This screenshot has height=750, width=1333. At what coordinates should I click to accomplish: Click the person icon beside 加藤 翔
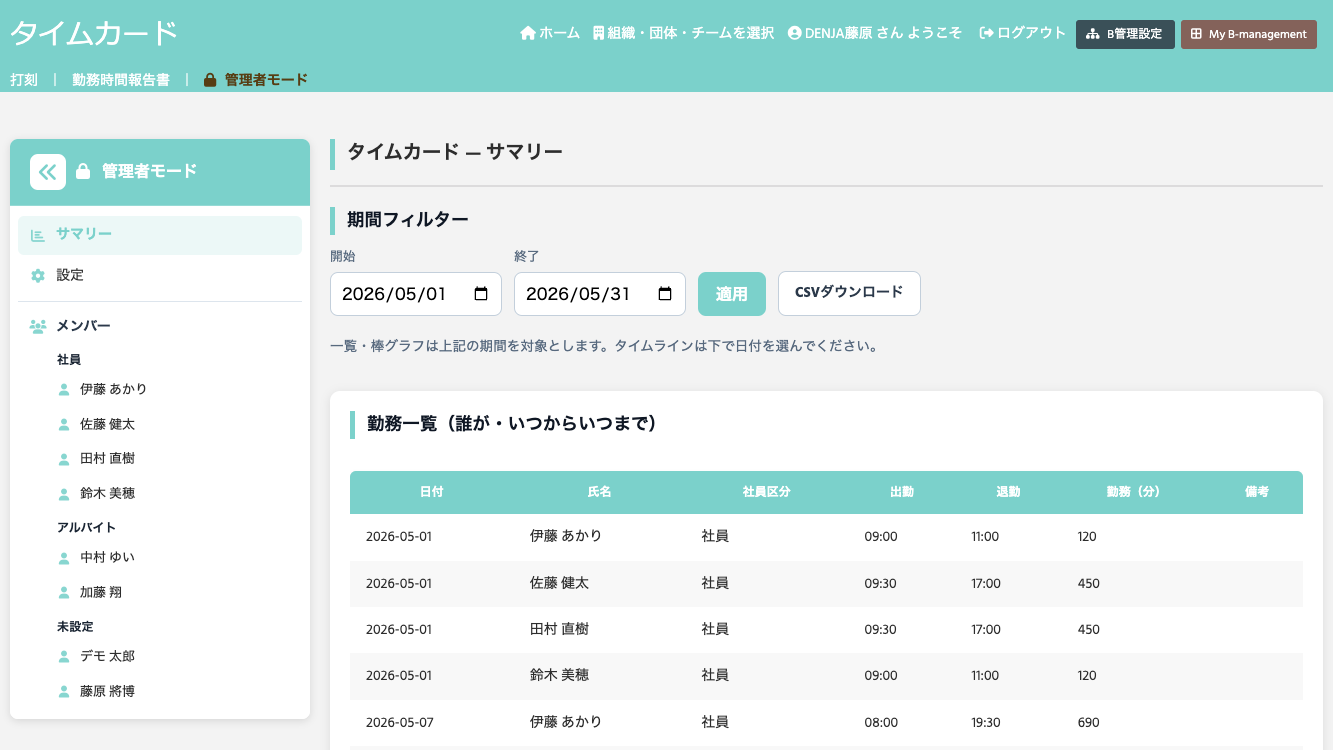[64, 592]
